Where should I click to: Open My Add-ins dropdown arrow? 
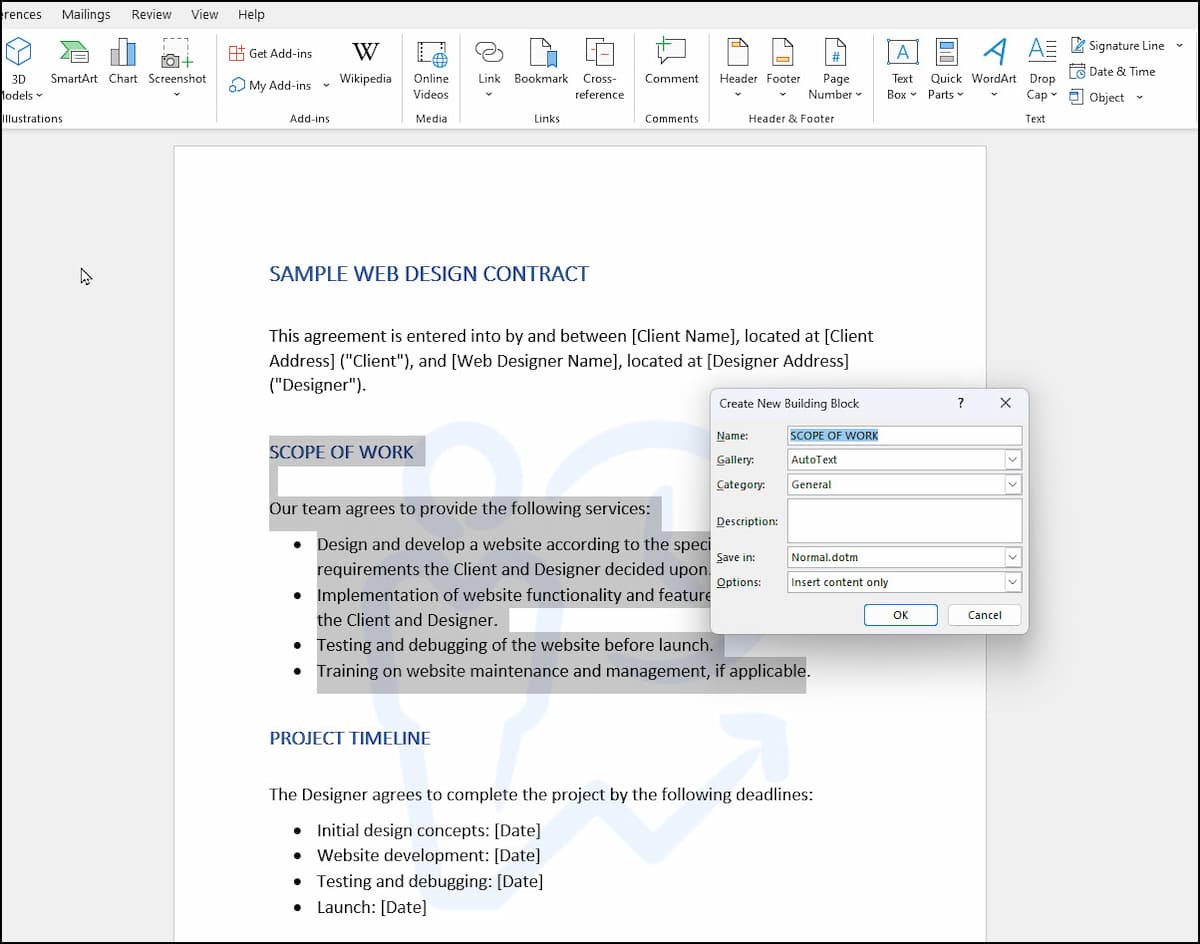click(x=326, y=86)
